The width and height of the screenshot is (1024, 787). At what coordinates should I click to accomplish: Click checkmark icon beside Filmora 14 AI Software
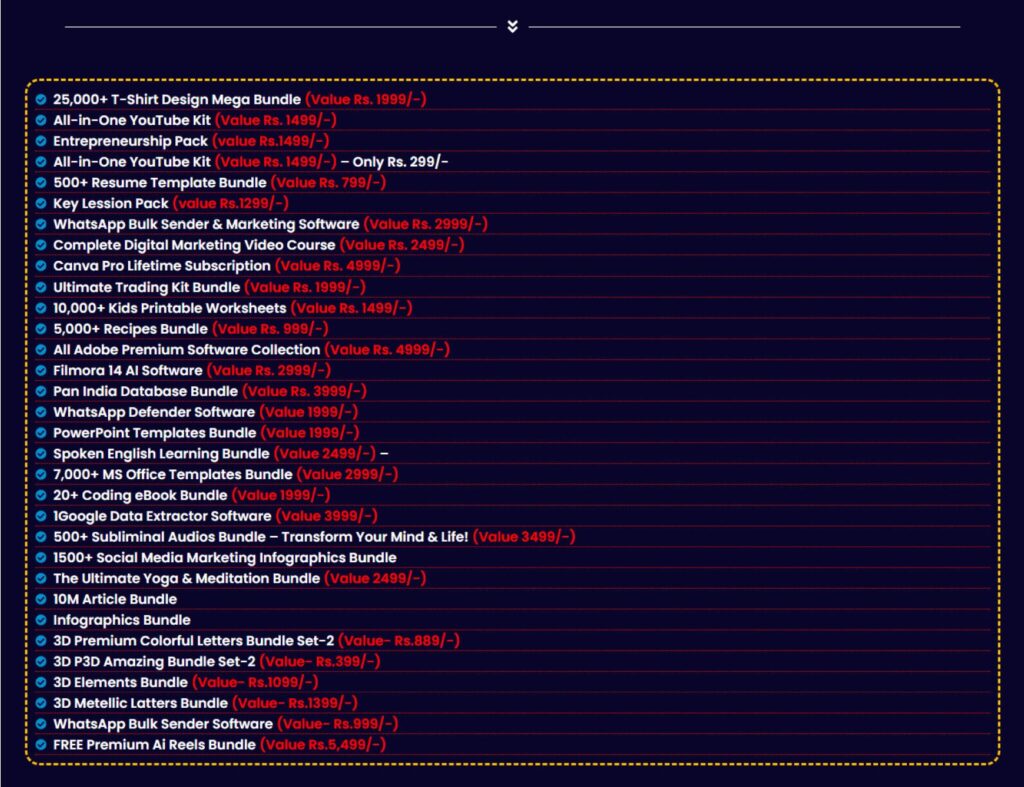41,370
